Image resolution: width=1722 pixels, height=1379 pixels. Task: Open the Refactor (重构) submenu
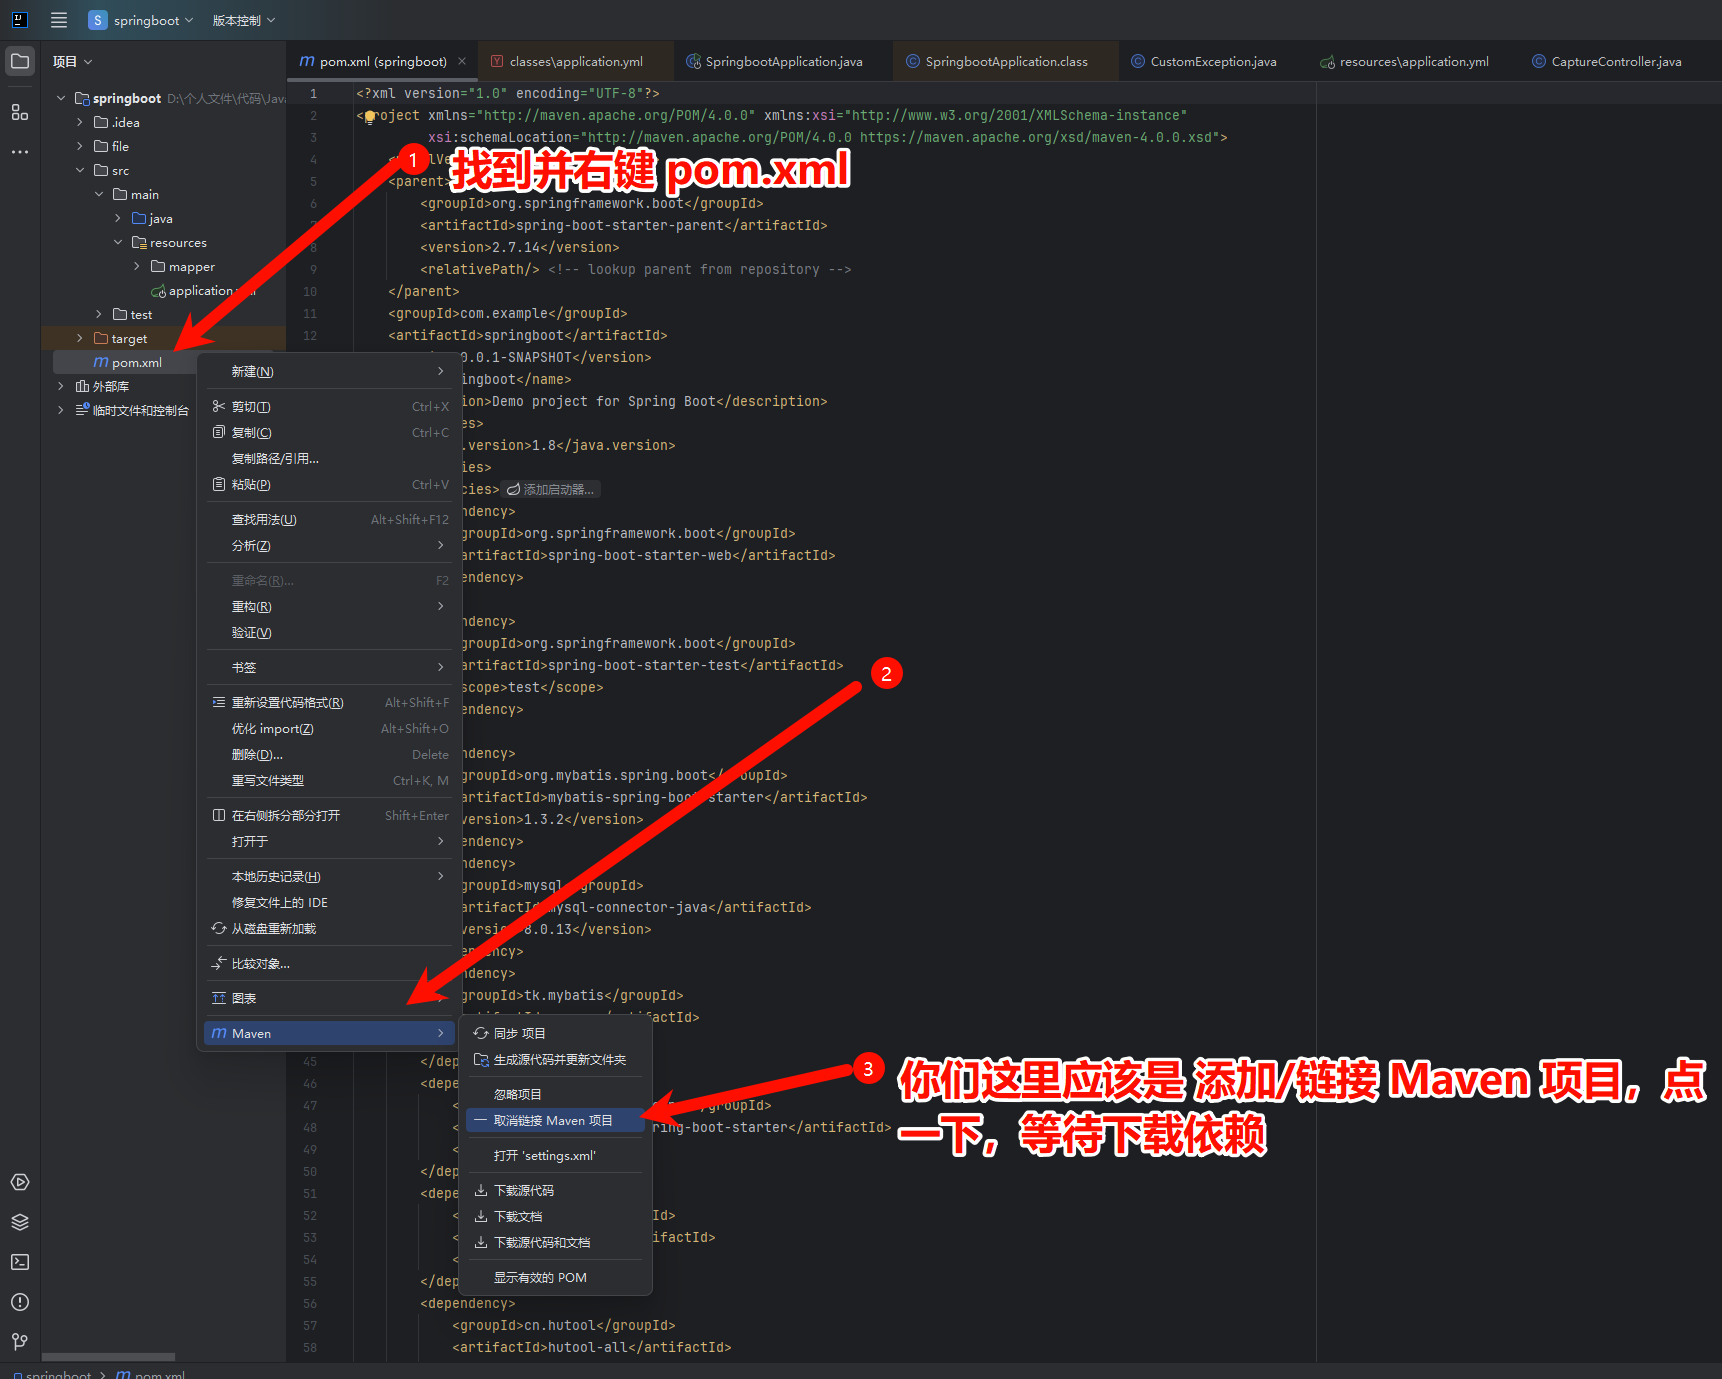click(330, 606)
